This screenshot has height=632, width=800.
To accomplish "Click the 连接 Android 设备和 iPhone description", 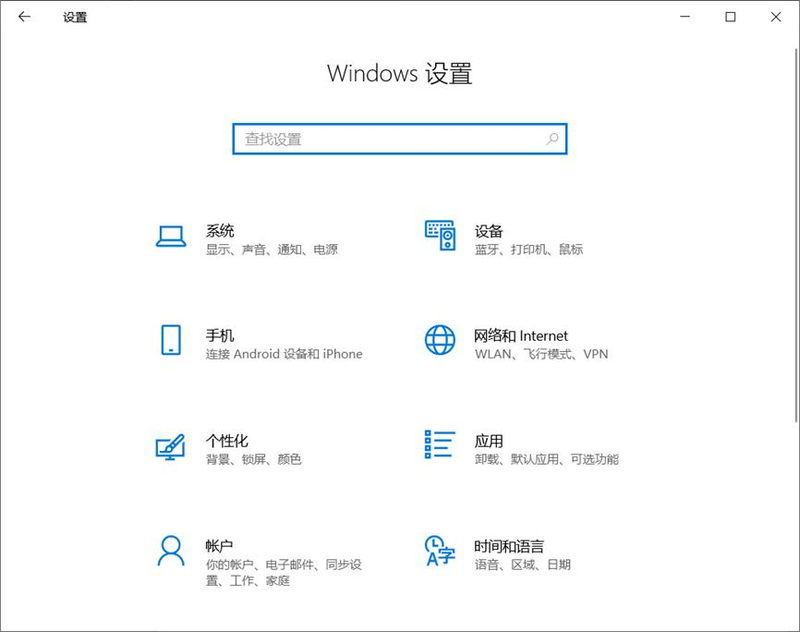I will click(283, 355).
